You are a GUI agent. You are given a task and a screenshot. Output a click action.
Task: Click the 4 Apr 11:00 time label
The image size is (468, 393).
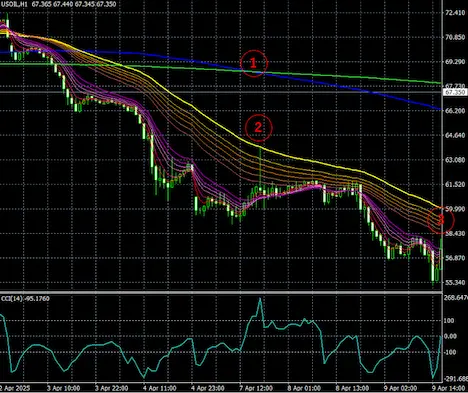coord(159,388)
